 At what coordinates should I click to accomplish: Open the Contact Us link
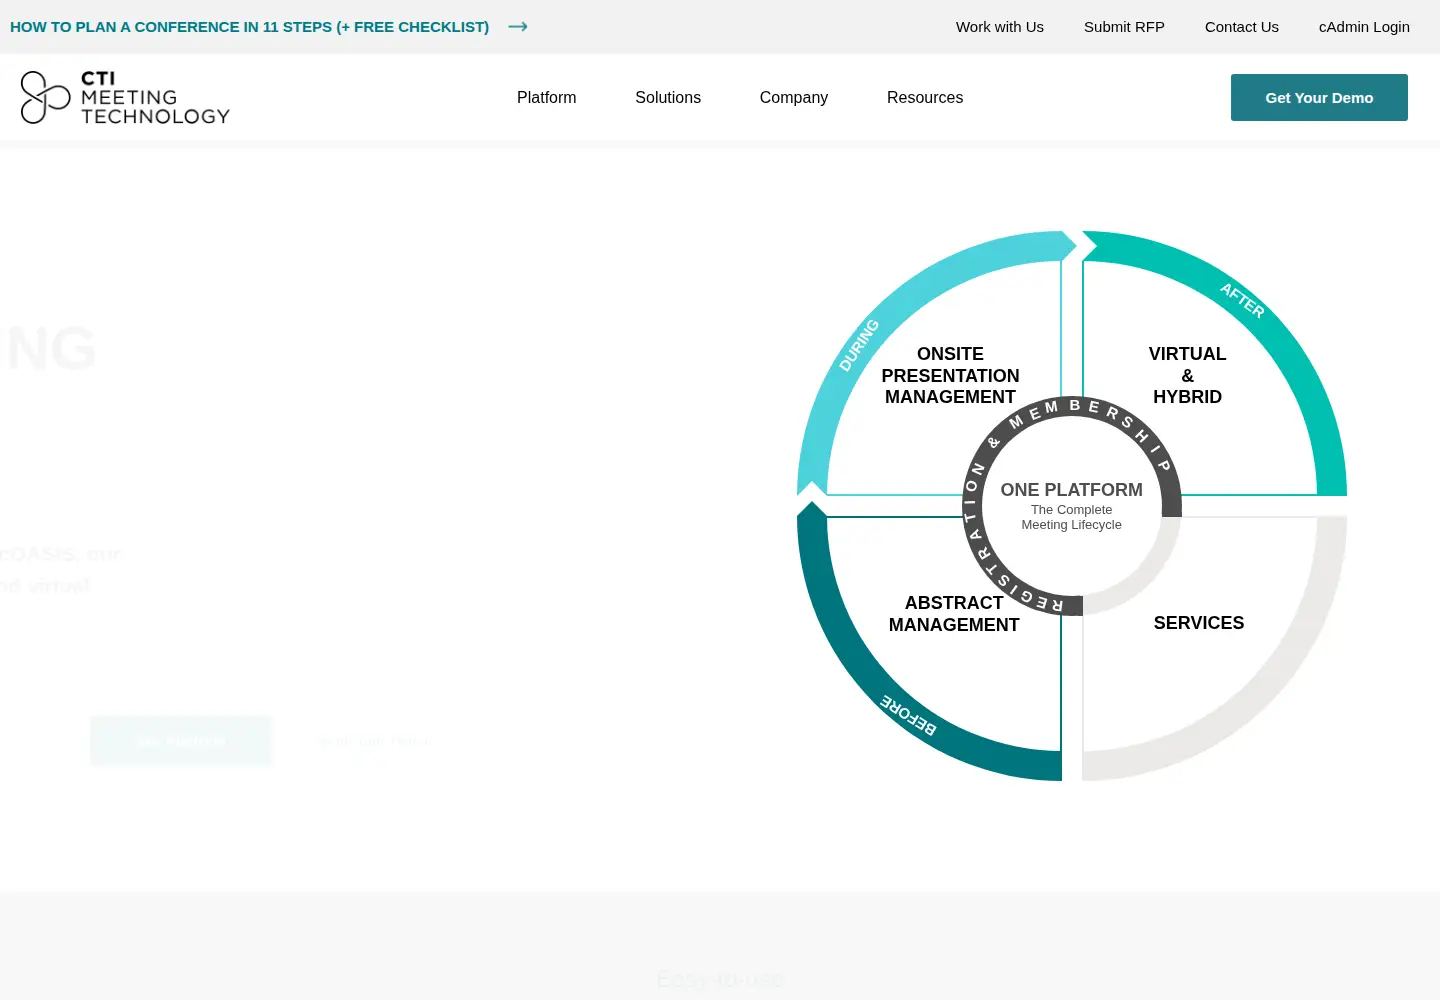(1242, 27)
